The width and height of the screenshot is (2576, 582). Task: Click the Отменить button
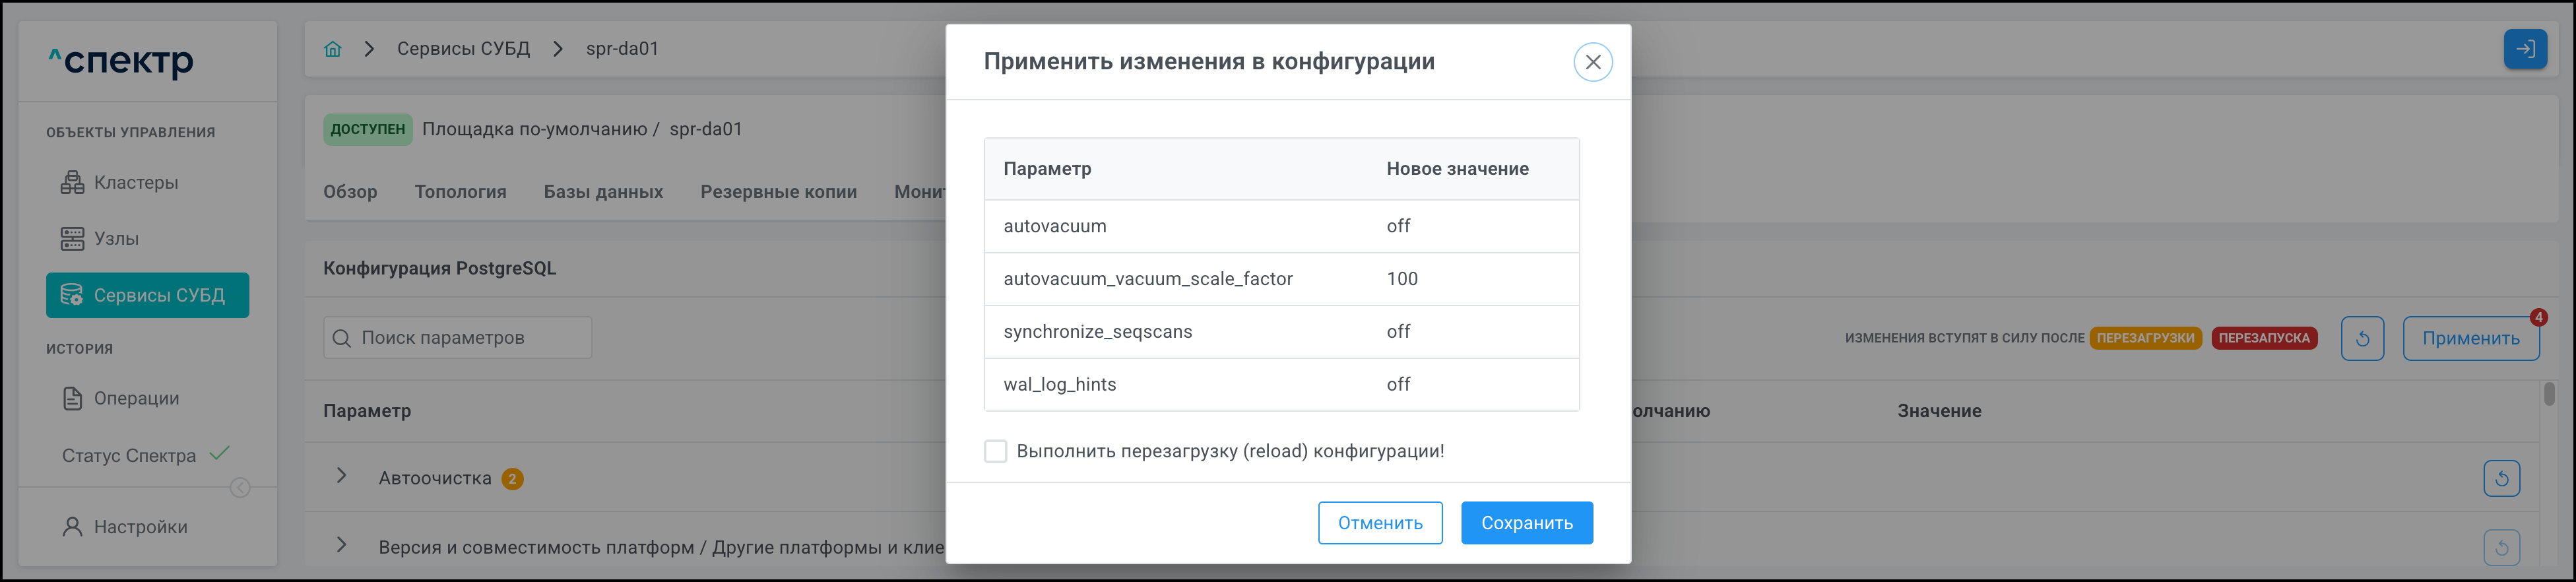pyautogui.click(x=1379, y=523)
